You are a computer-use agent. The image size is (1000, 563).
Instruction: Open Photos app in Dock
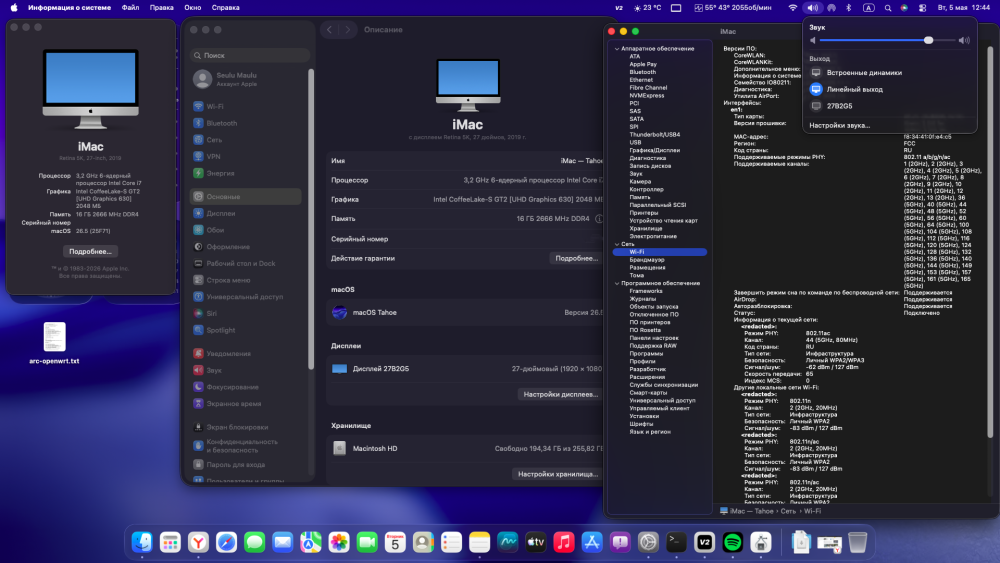pyautogui.click(x=339, y=542)
